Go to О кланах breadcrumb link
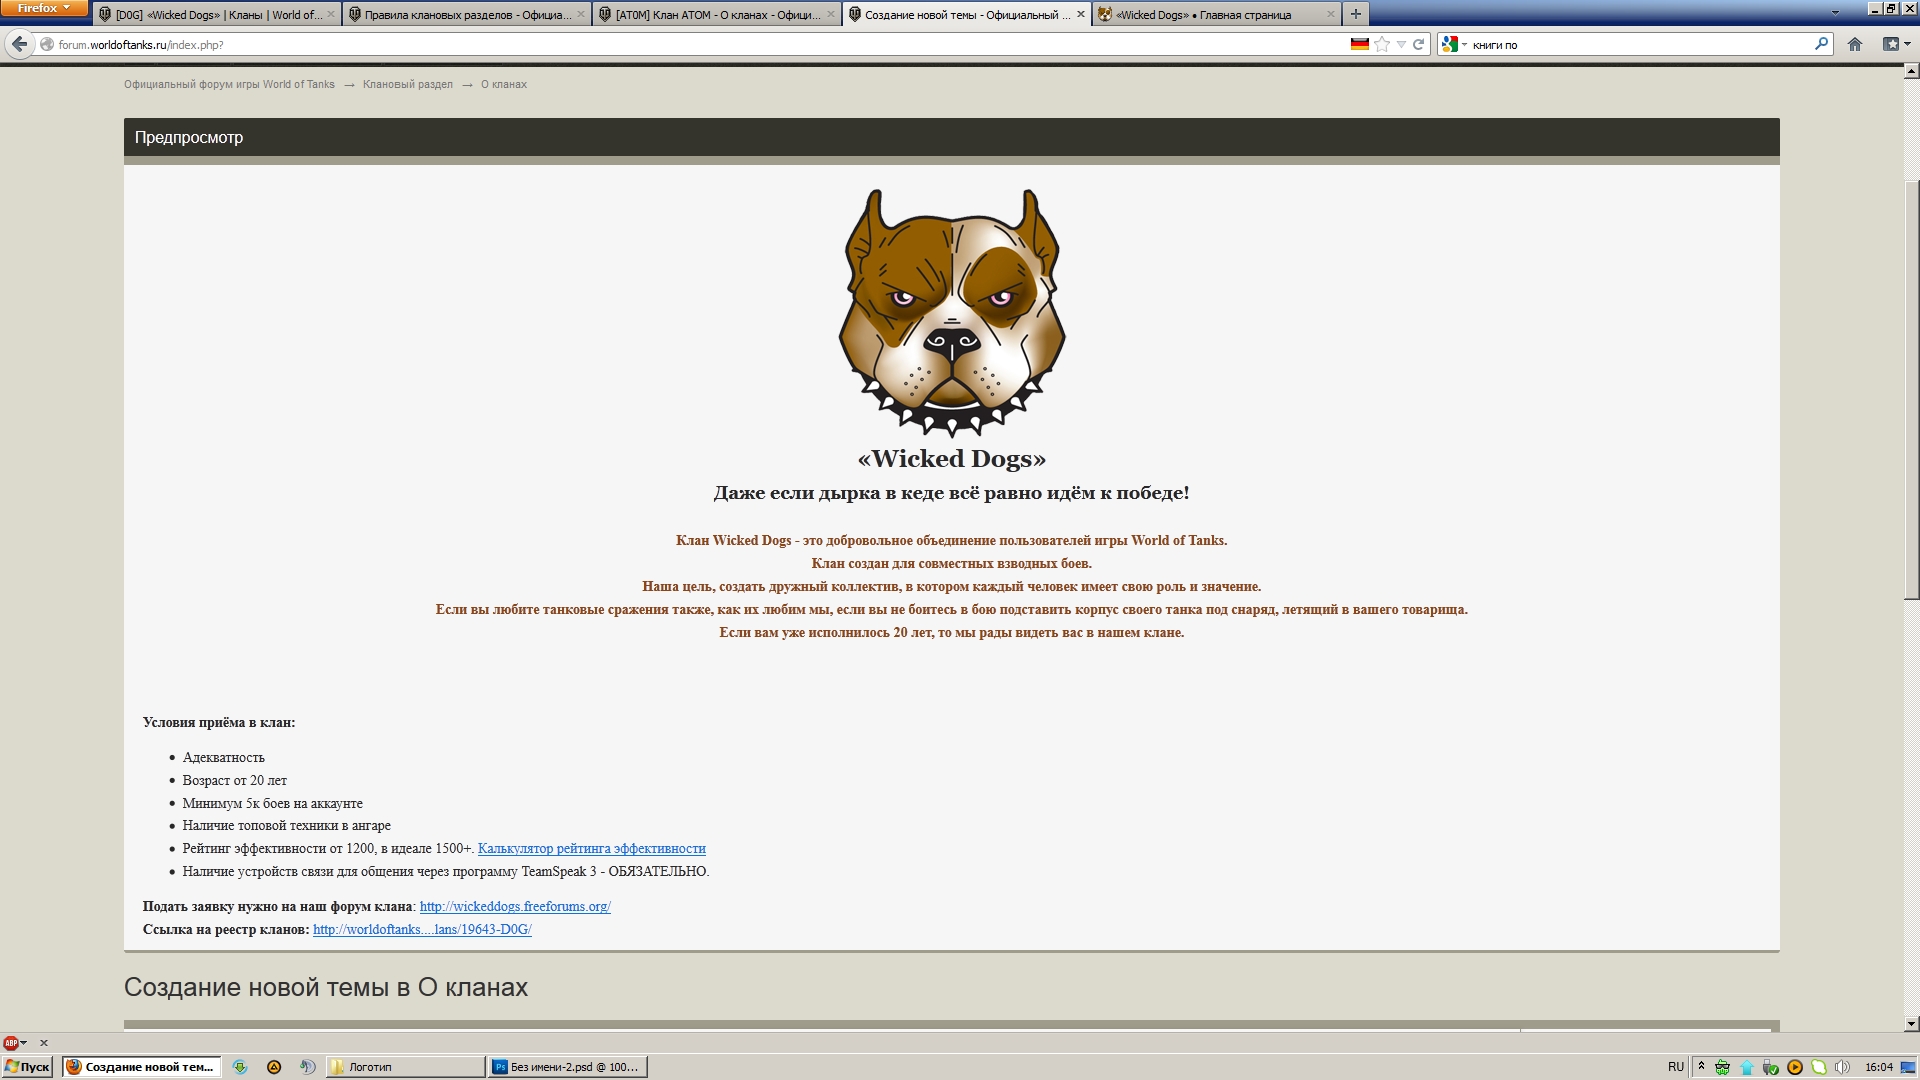1920x1080 pixels. click(x=504, y=84)
